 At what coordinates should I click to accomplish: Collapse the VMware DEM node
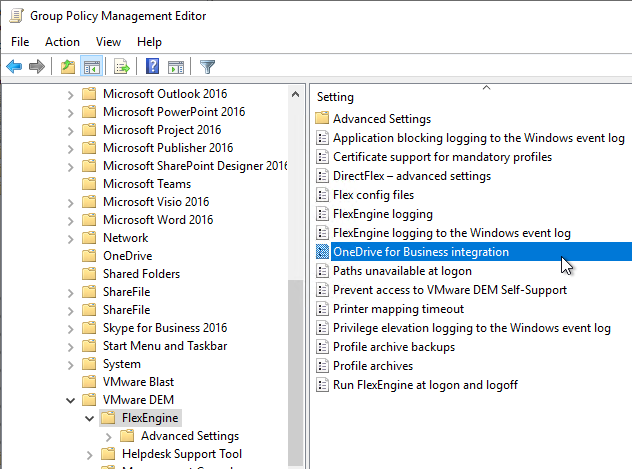[x=71, y=401]
